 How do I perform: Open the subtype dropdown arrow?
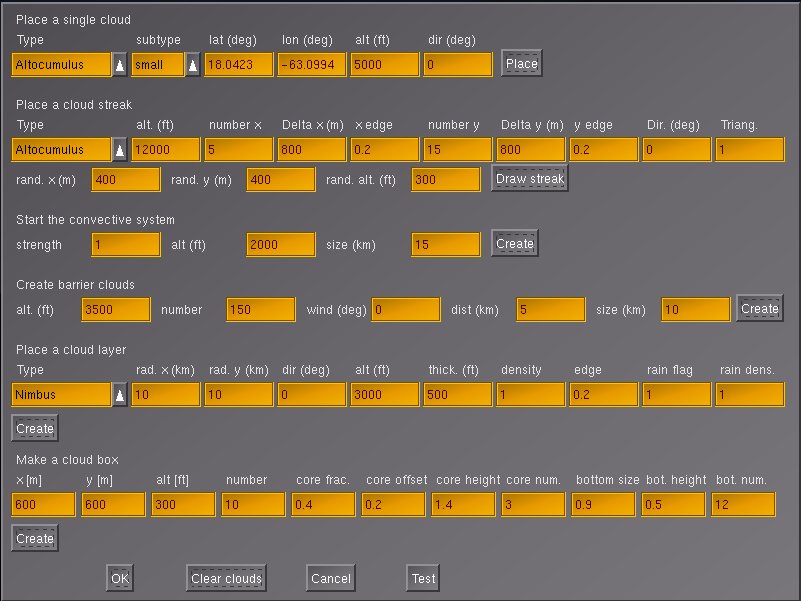coord(193,64)
